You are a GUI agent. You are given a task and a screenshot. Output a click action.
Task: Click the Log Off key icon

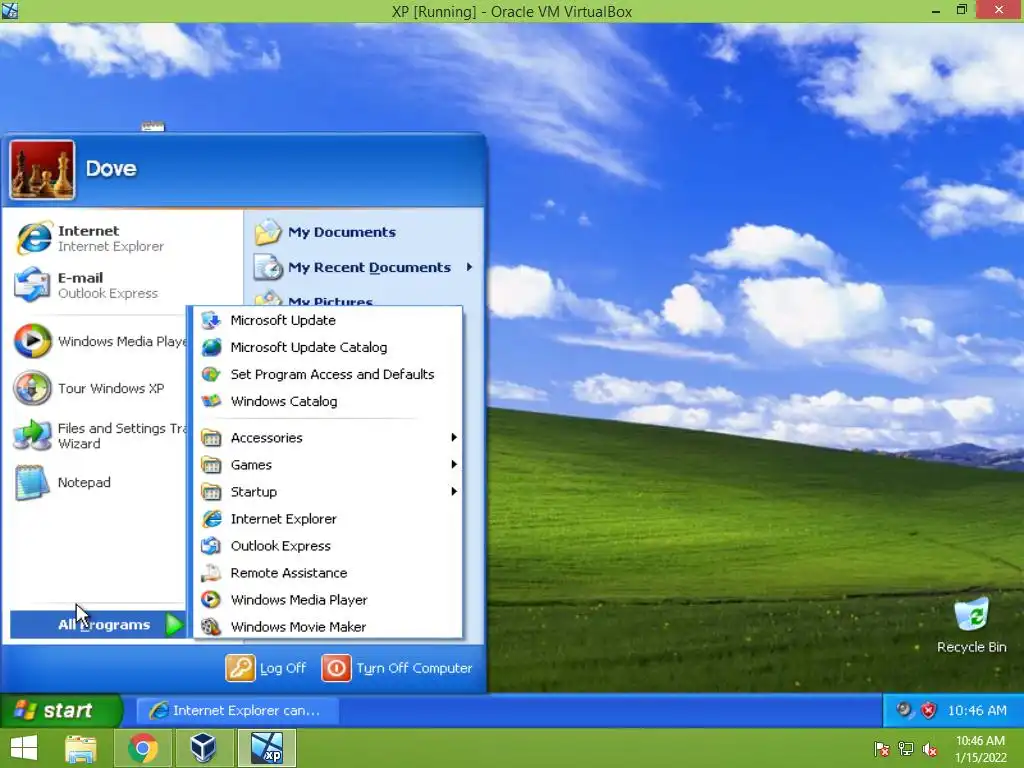[240, 668]
